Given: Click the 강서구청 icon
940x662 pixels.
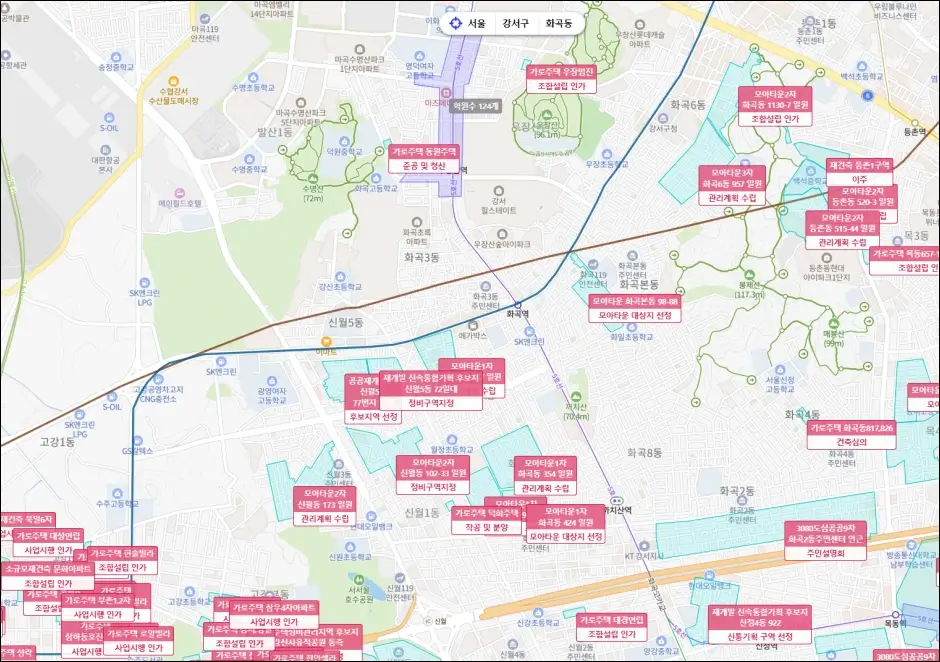Looking at the screenshot, I should [663, 119].
